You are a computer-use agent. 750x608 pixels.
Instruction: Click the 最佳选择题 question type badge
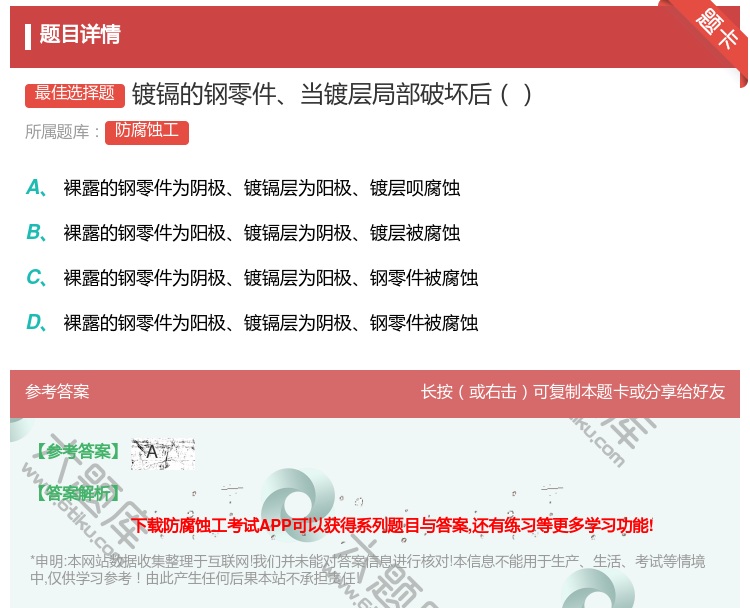pyautogui.click(x=75, y=95)
